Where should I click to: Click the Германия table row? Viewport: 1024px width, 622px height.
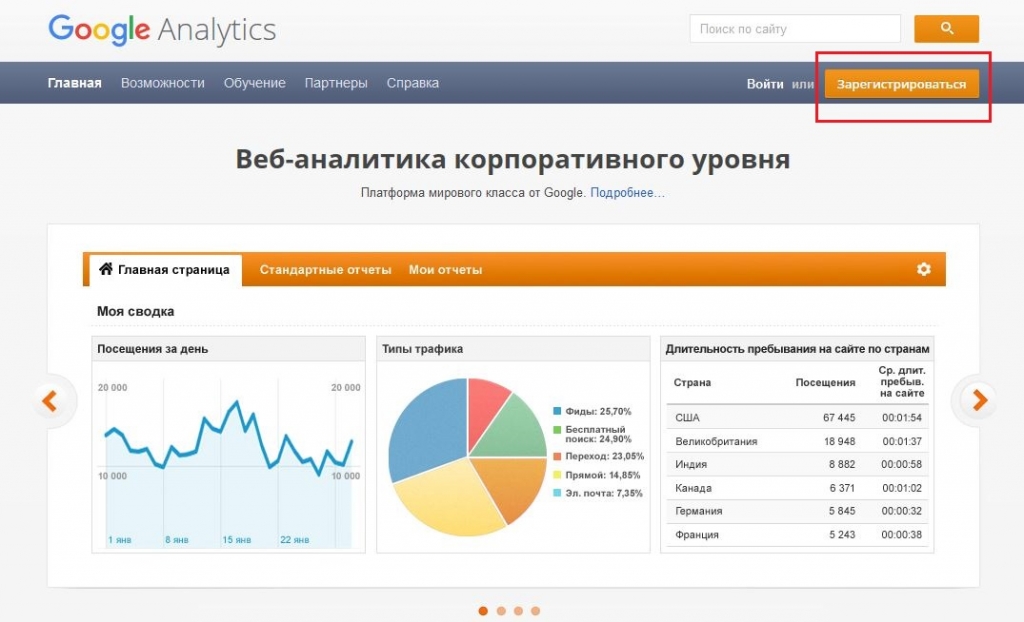click(797, 511)
